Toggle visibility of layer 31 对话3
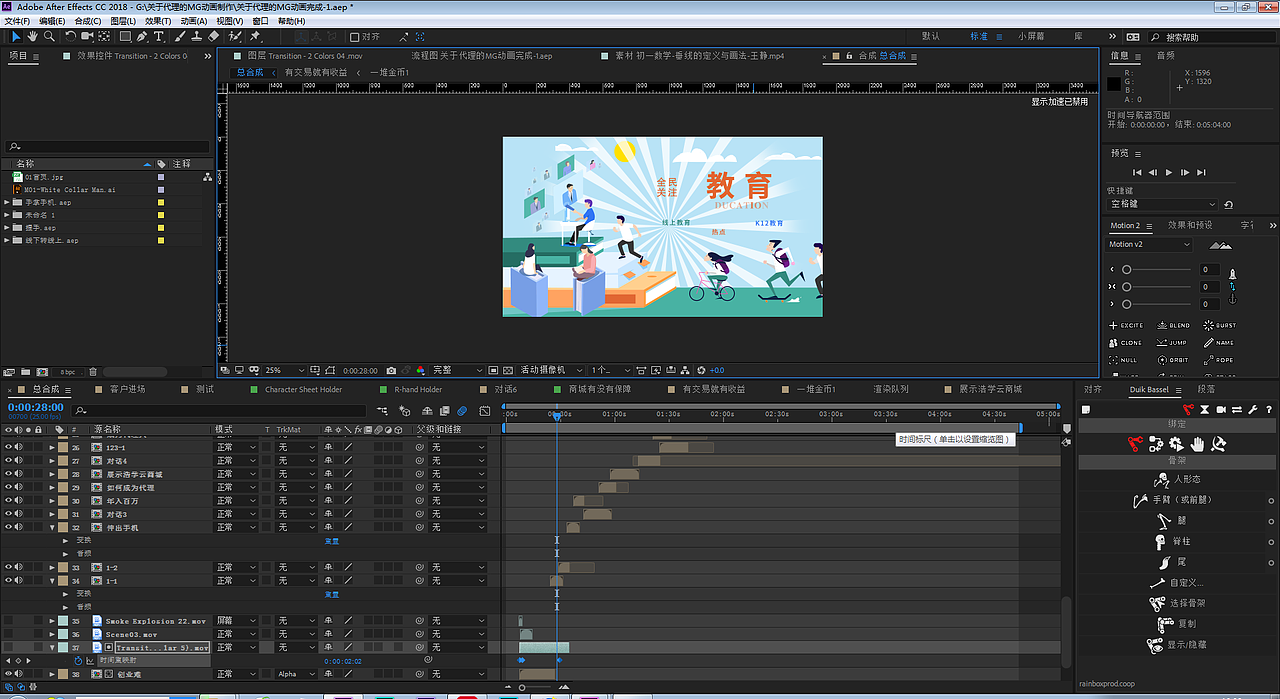This screenshot has width=1280, height=699. coord(8,514)
